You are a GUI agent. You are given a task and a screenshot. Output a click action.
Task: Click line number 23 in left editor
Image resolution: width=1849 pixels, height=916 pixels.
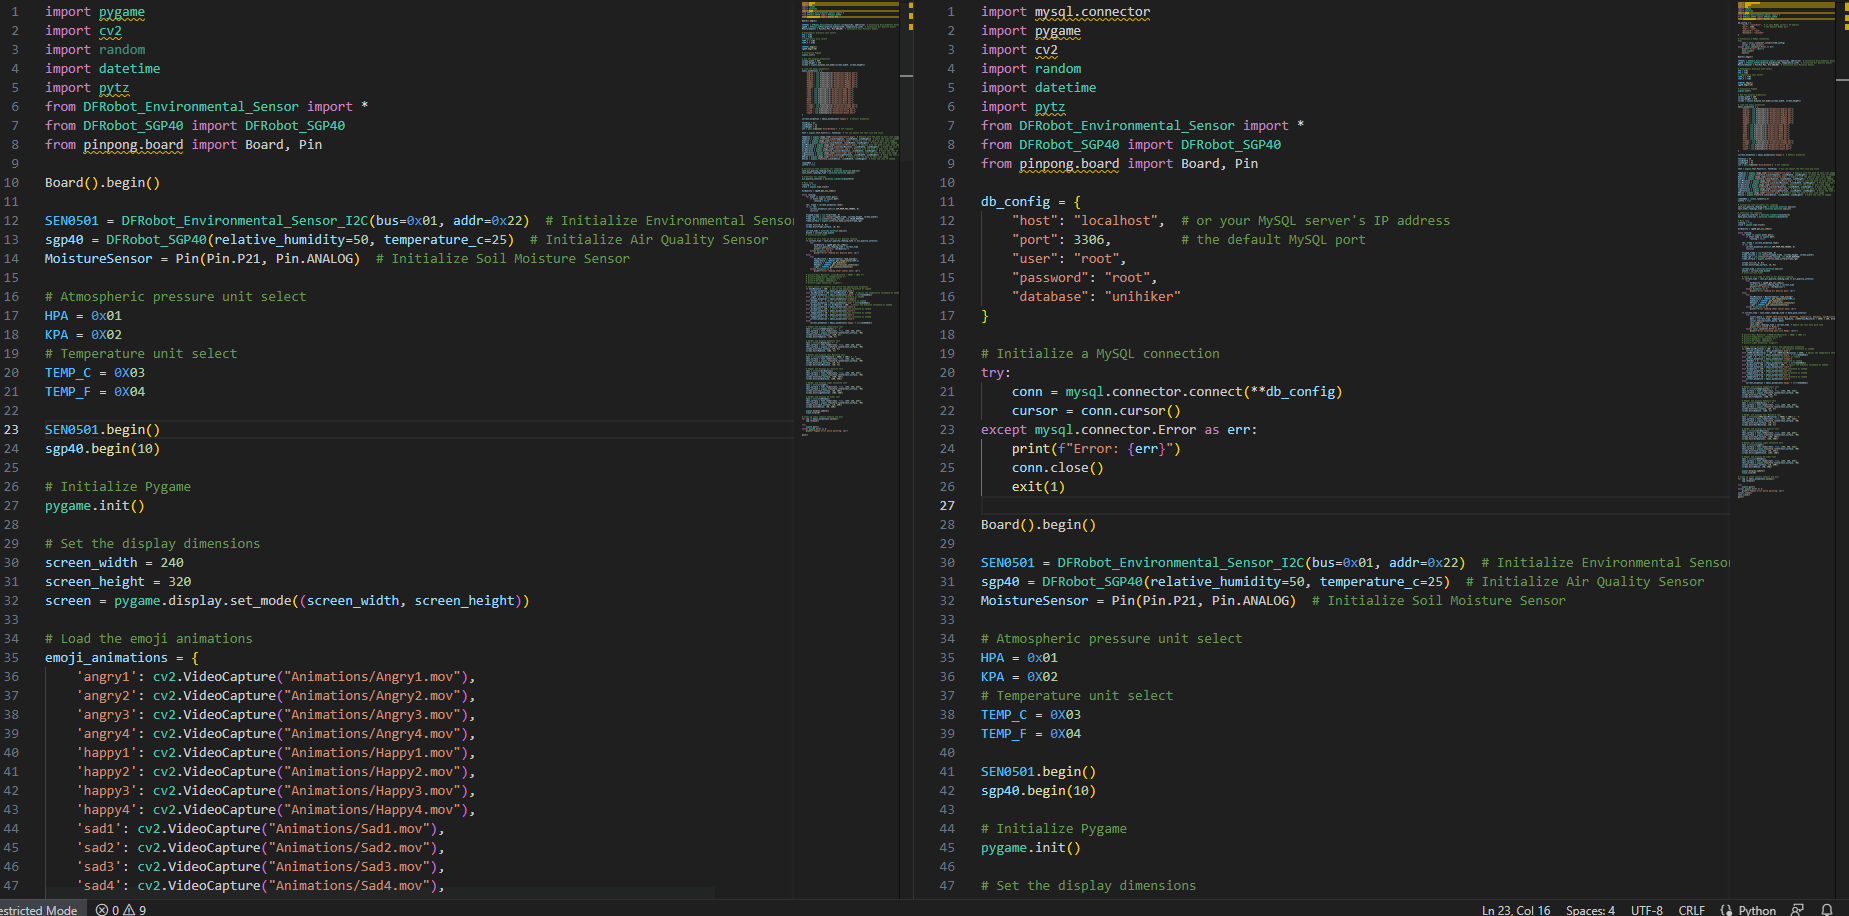click(11, 429)
